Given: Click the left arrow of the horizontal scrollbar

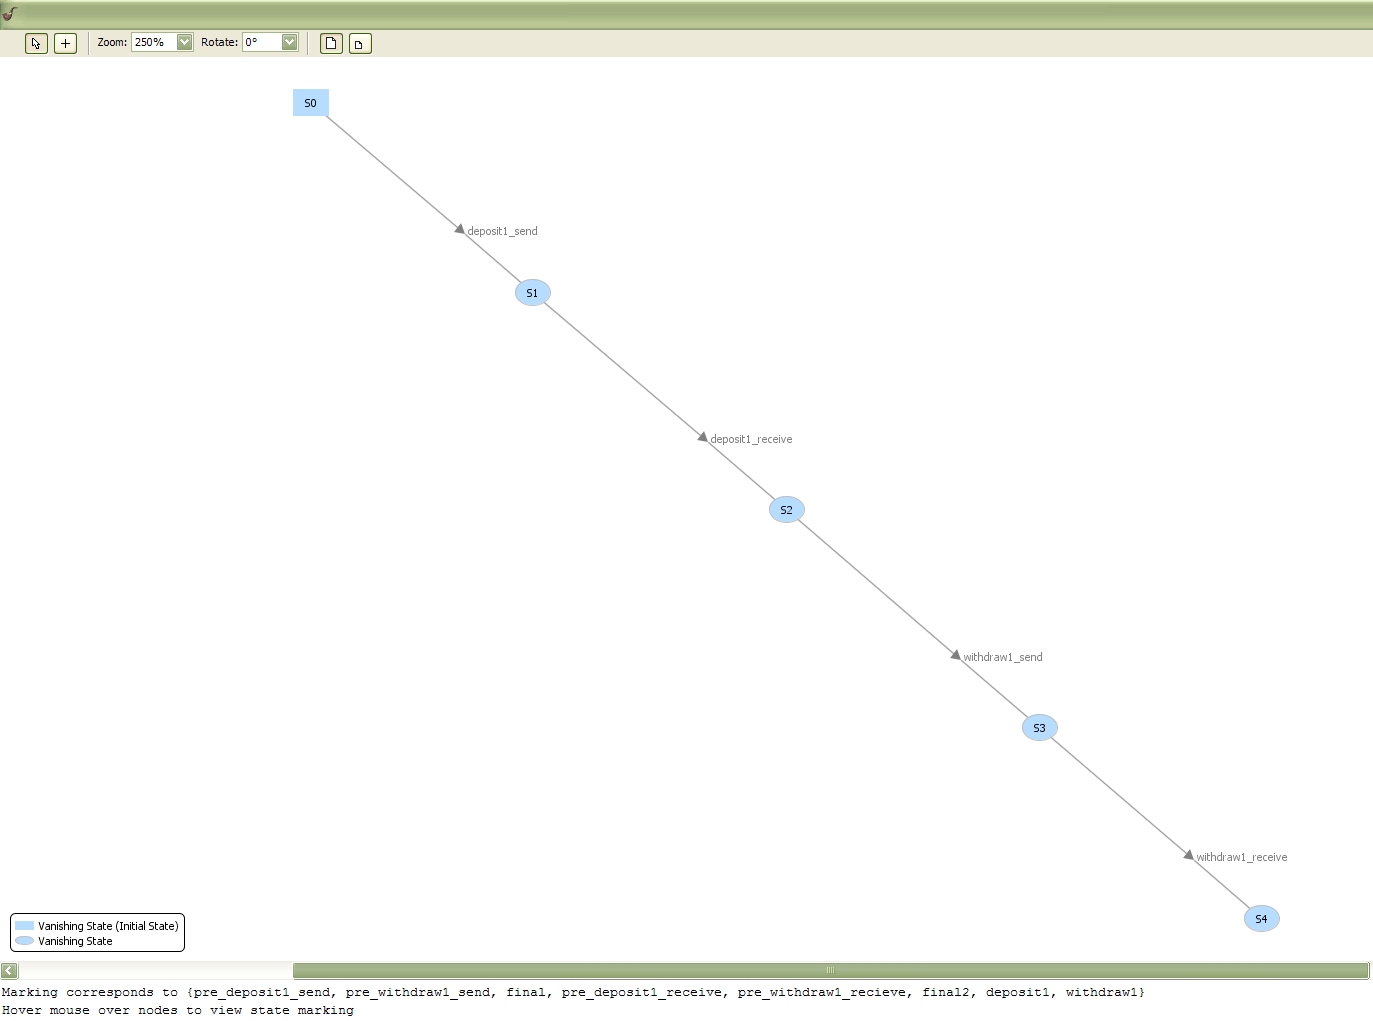Looking at the screenshot, I should [8, 970].
